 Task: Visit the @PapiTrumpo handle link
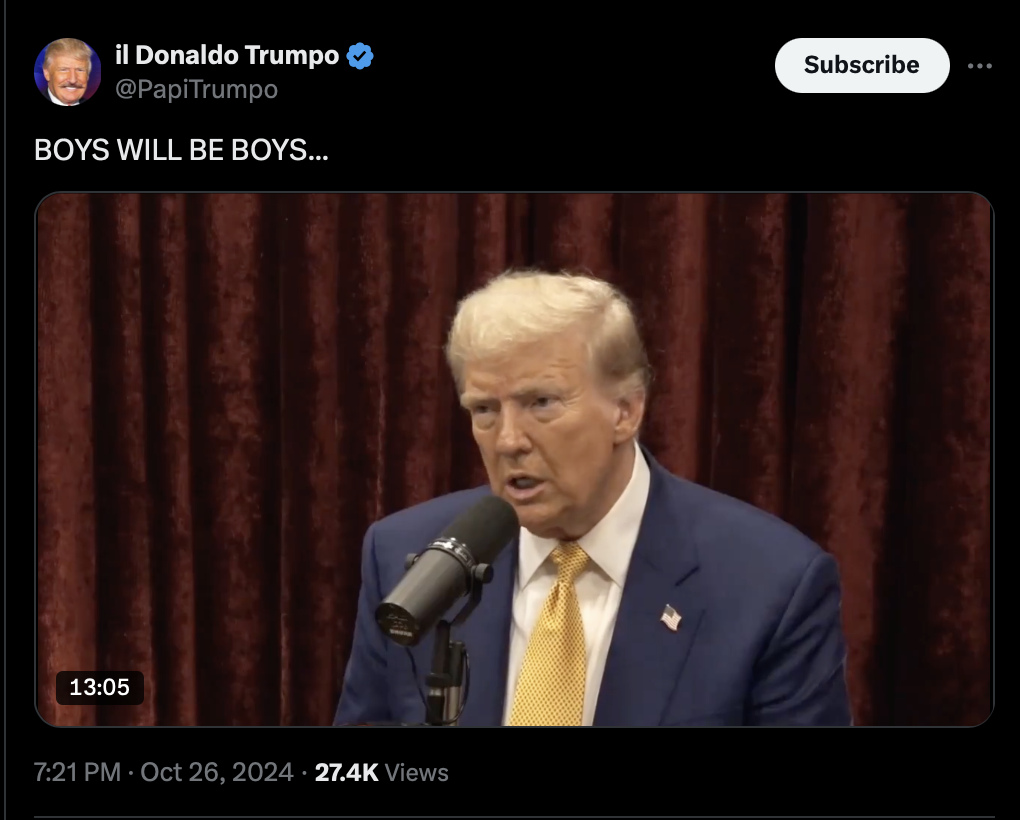pos(196,89)
